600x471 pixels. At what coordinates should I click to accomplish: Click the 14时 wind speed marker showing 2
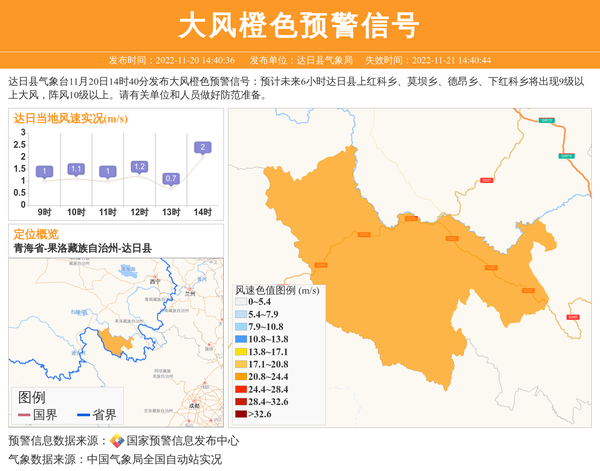(x=203, y=148)
